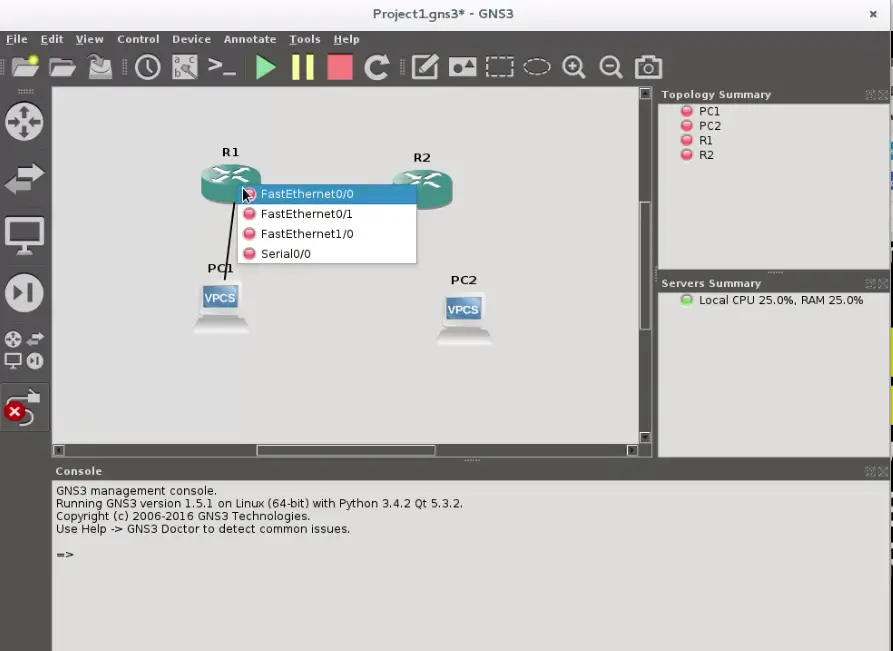The height and width of the screenshot is (651, 893).
Task: Open the View menu
Action: pos(89,39)
